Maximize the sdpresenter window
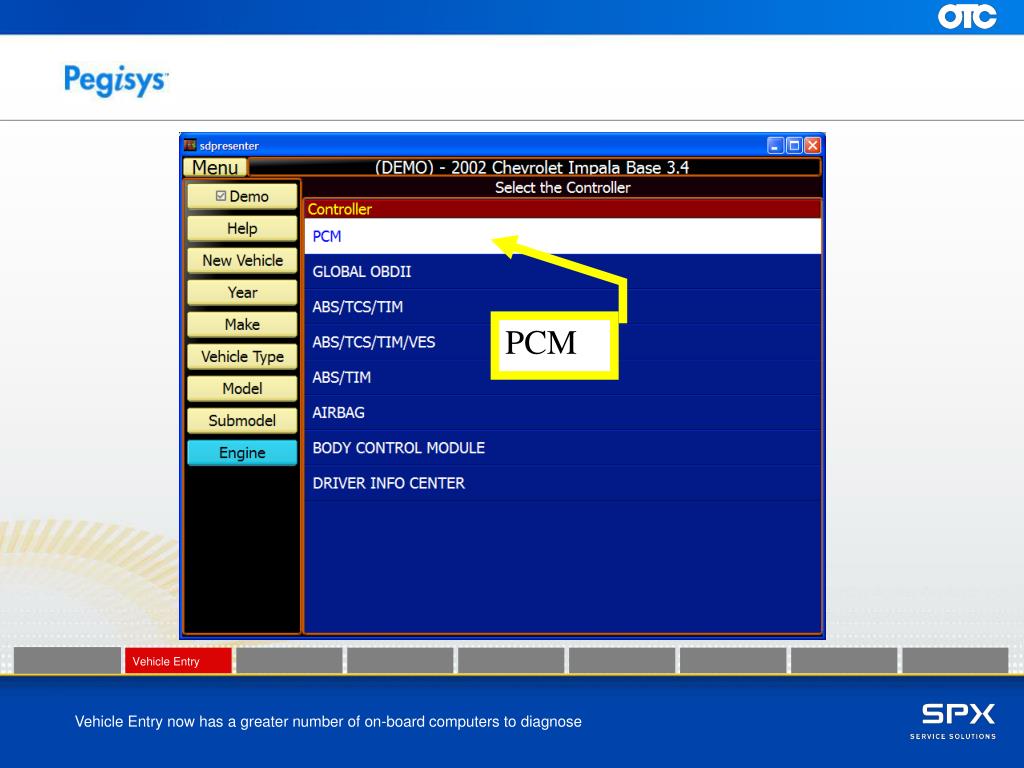The width and height of the screenshot is (1024, 768). pyautogui.click(x=794, y=146)
